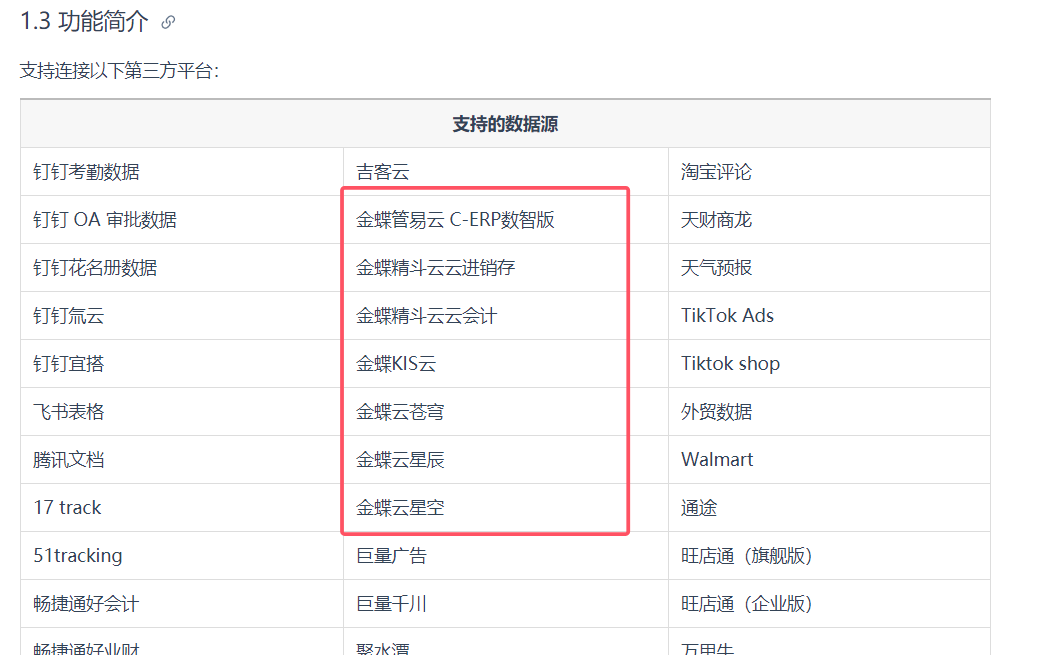The height and width of the screenshot is (655, 1063).
Task: Select the 51tracking cell
Action: [x=182, y=556]
